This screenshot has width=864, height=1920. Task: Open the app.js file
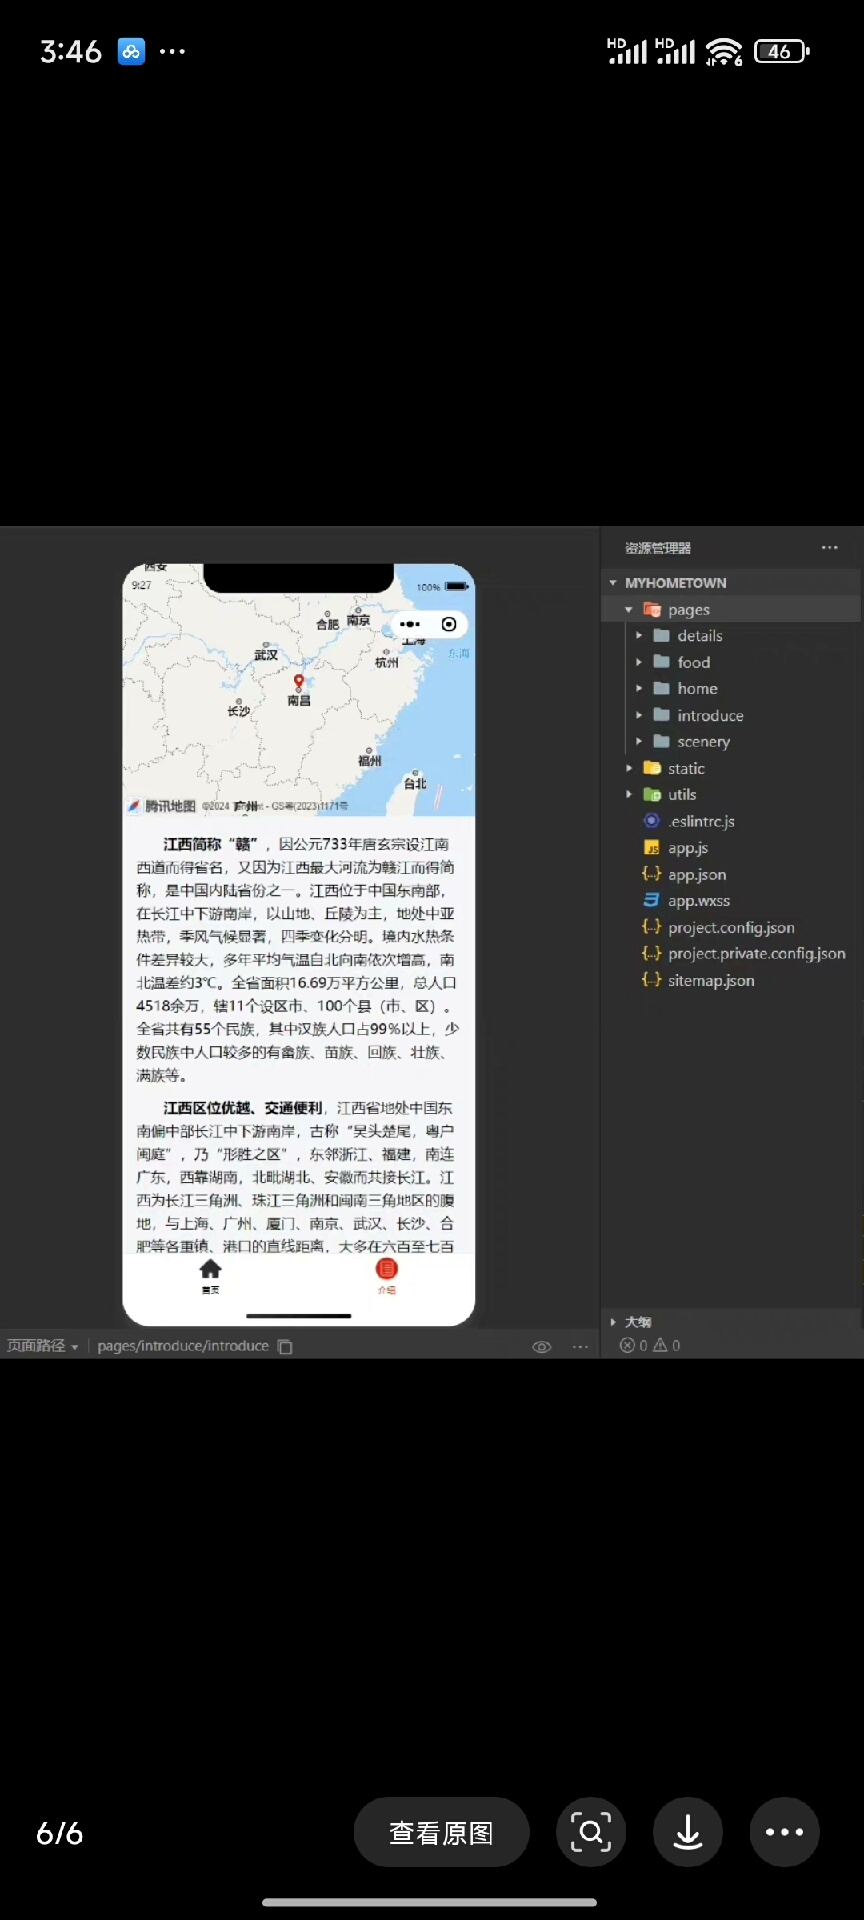coord(688,848)
